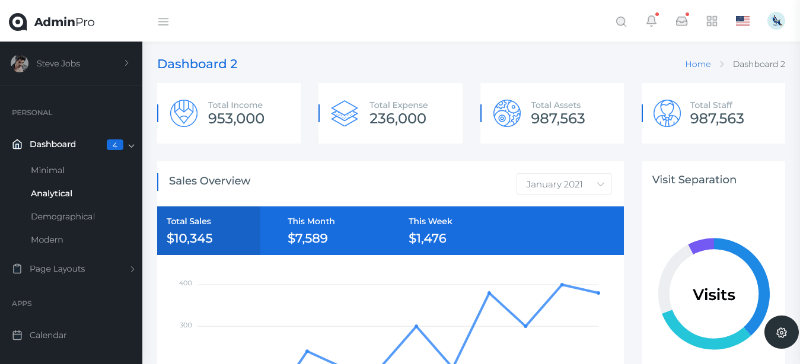
Task: Open the user avatar in top bar
Action: tap(776, 21)
